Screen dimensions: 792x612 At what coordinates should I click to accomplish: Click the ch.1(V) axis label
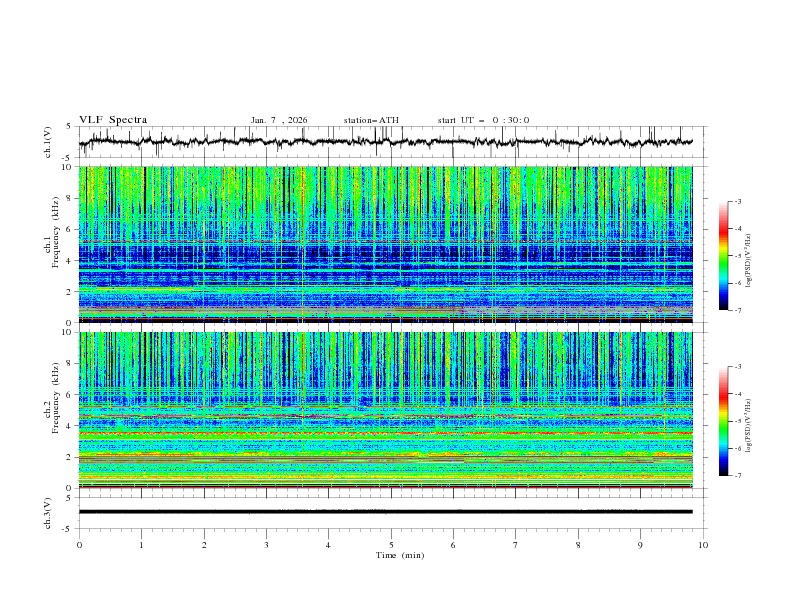point(48,142)
